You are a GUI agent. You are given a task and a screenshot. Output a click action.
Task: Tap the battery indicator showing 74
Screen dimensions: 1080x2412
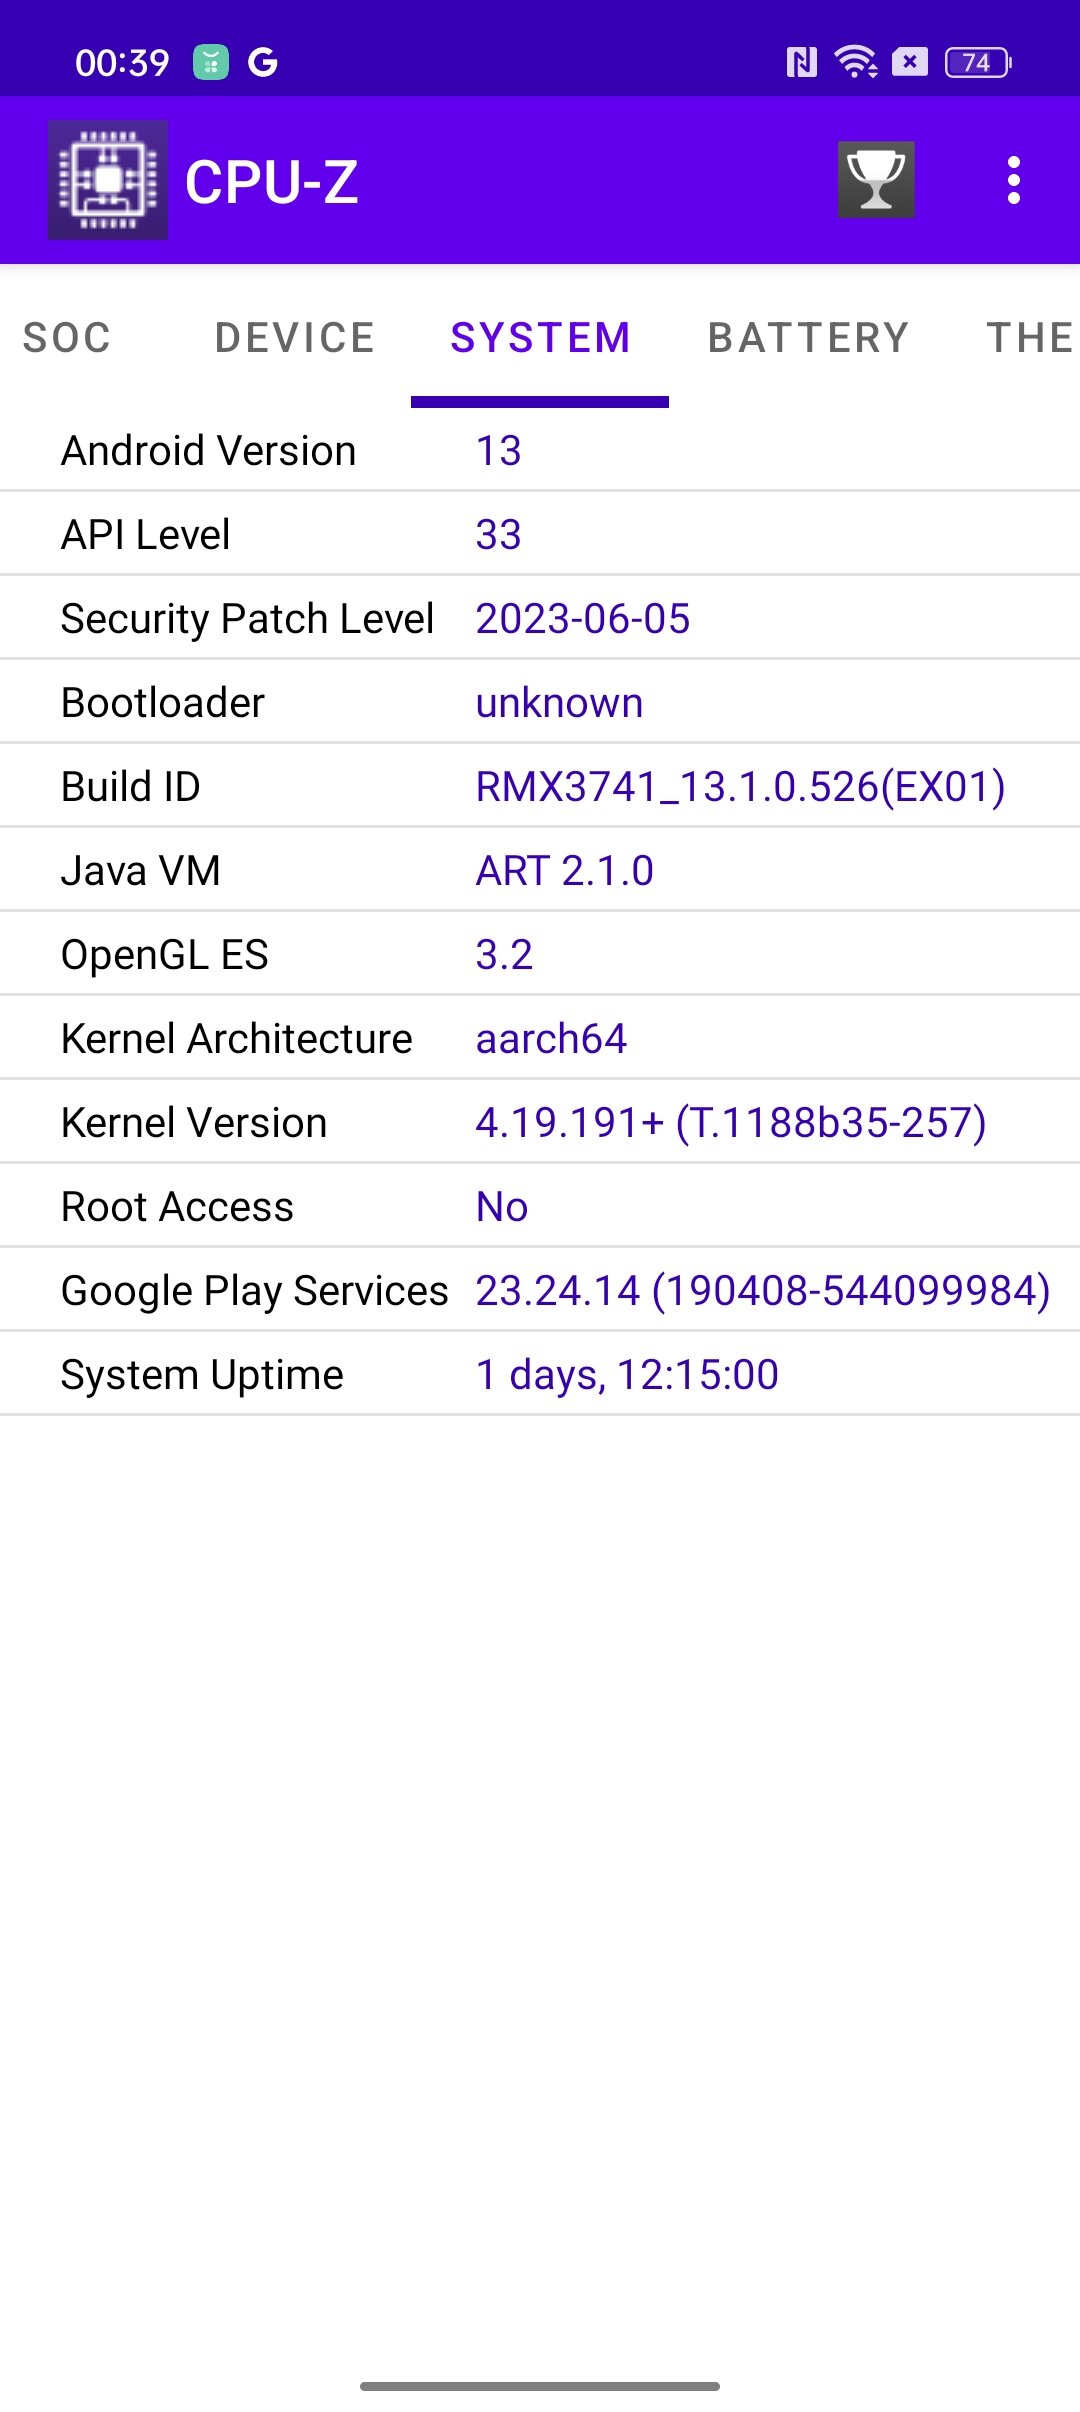978,62
